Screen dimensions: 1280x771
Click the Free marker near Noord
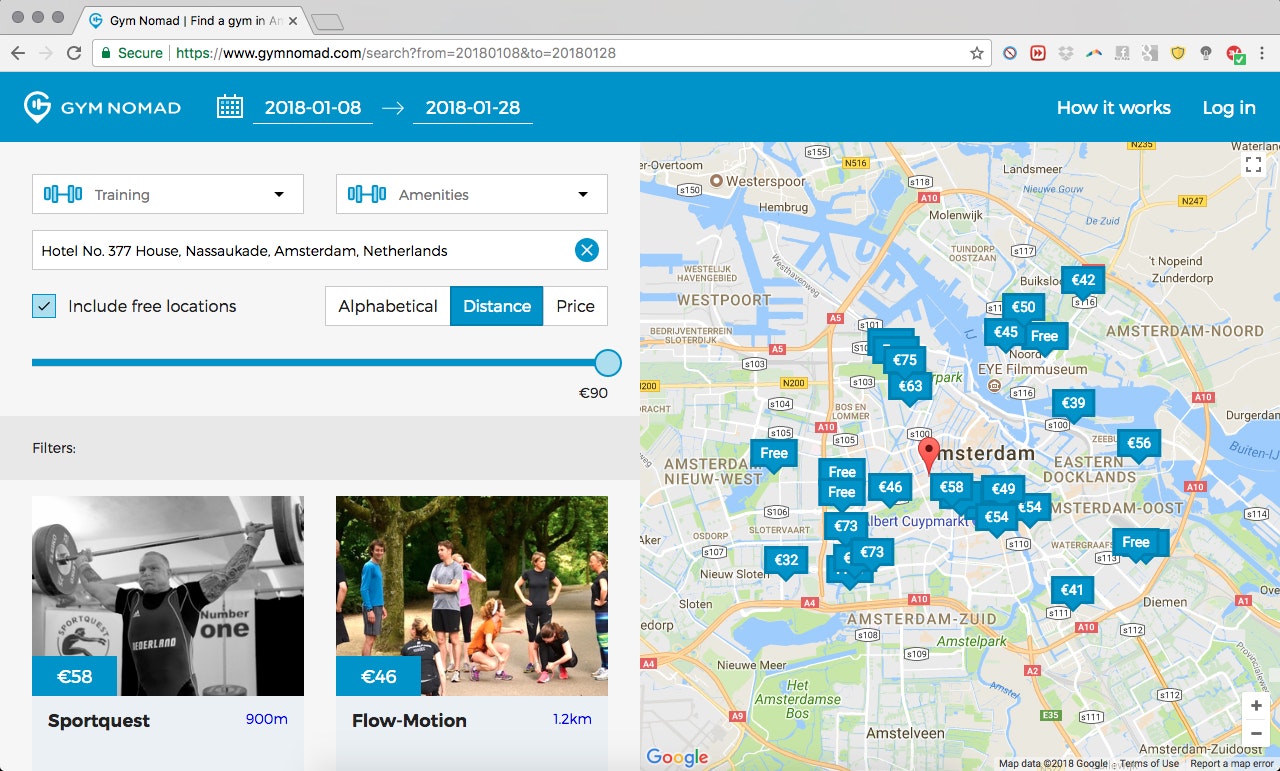pos(1044,337)
